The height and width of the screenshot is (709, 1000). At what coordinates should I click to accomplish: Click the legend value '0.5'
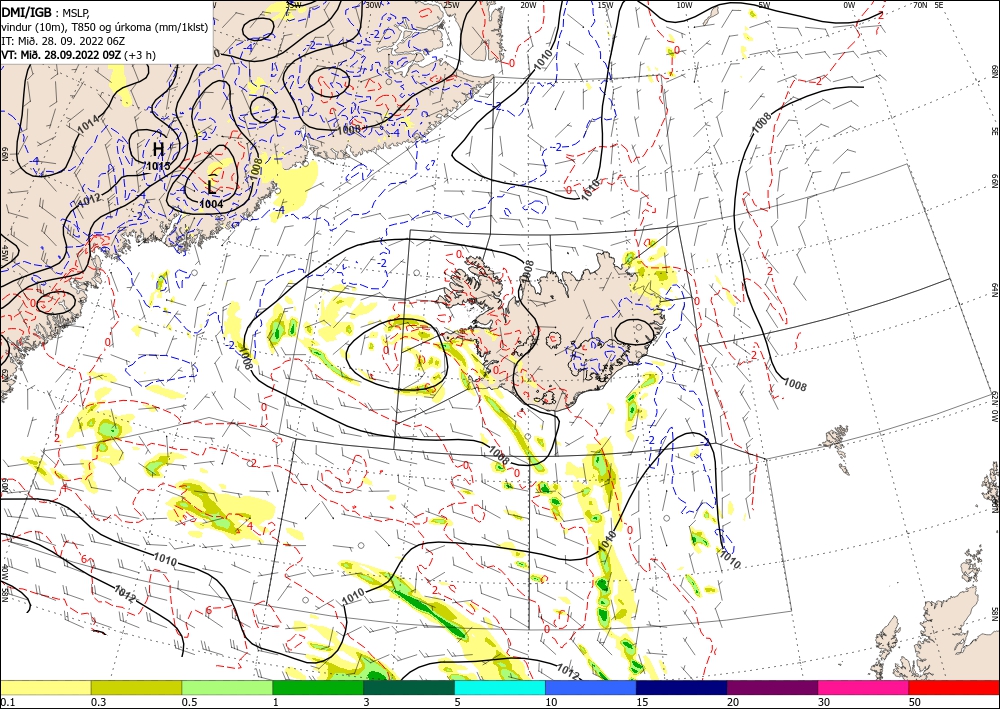(188, 701)
